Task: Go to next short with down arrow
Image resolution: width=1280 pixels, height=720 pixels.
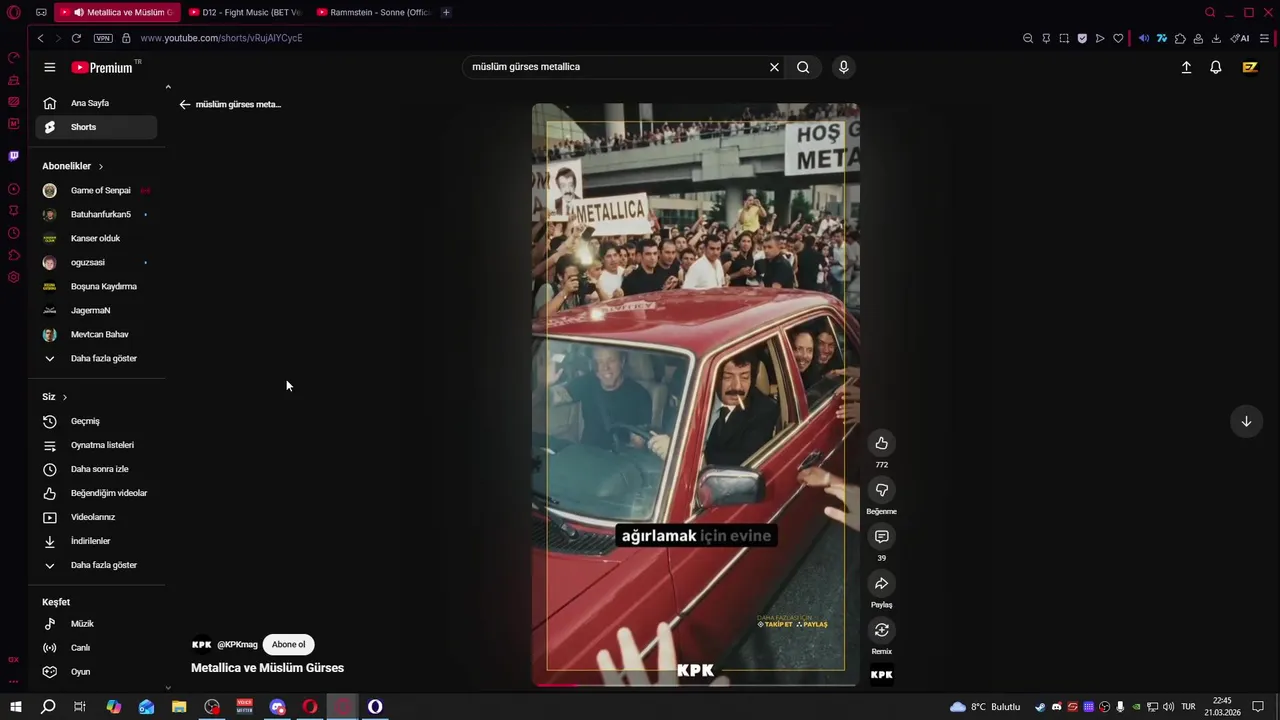Action: 1246,421
